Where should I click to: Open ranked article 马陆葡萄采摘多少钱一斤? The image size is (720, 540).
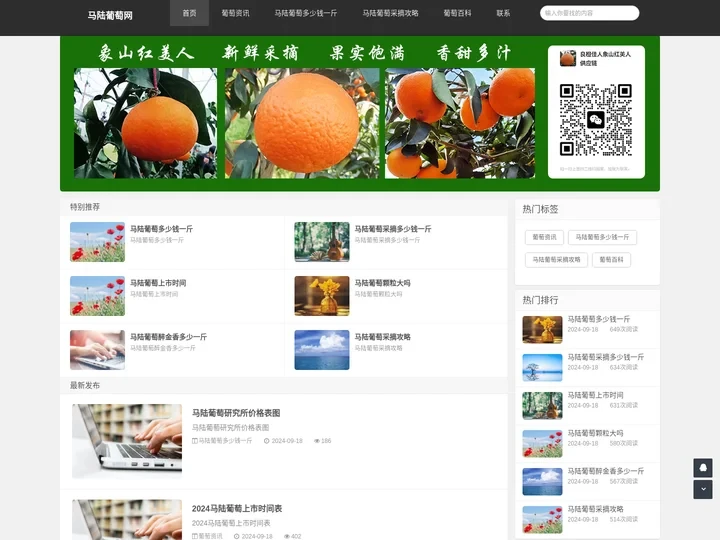point(606,357)
